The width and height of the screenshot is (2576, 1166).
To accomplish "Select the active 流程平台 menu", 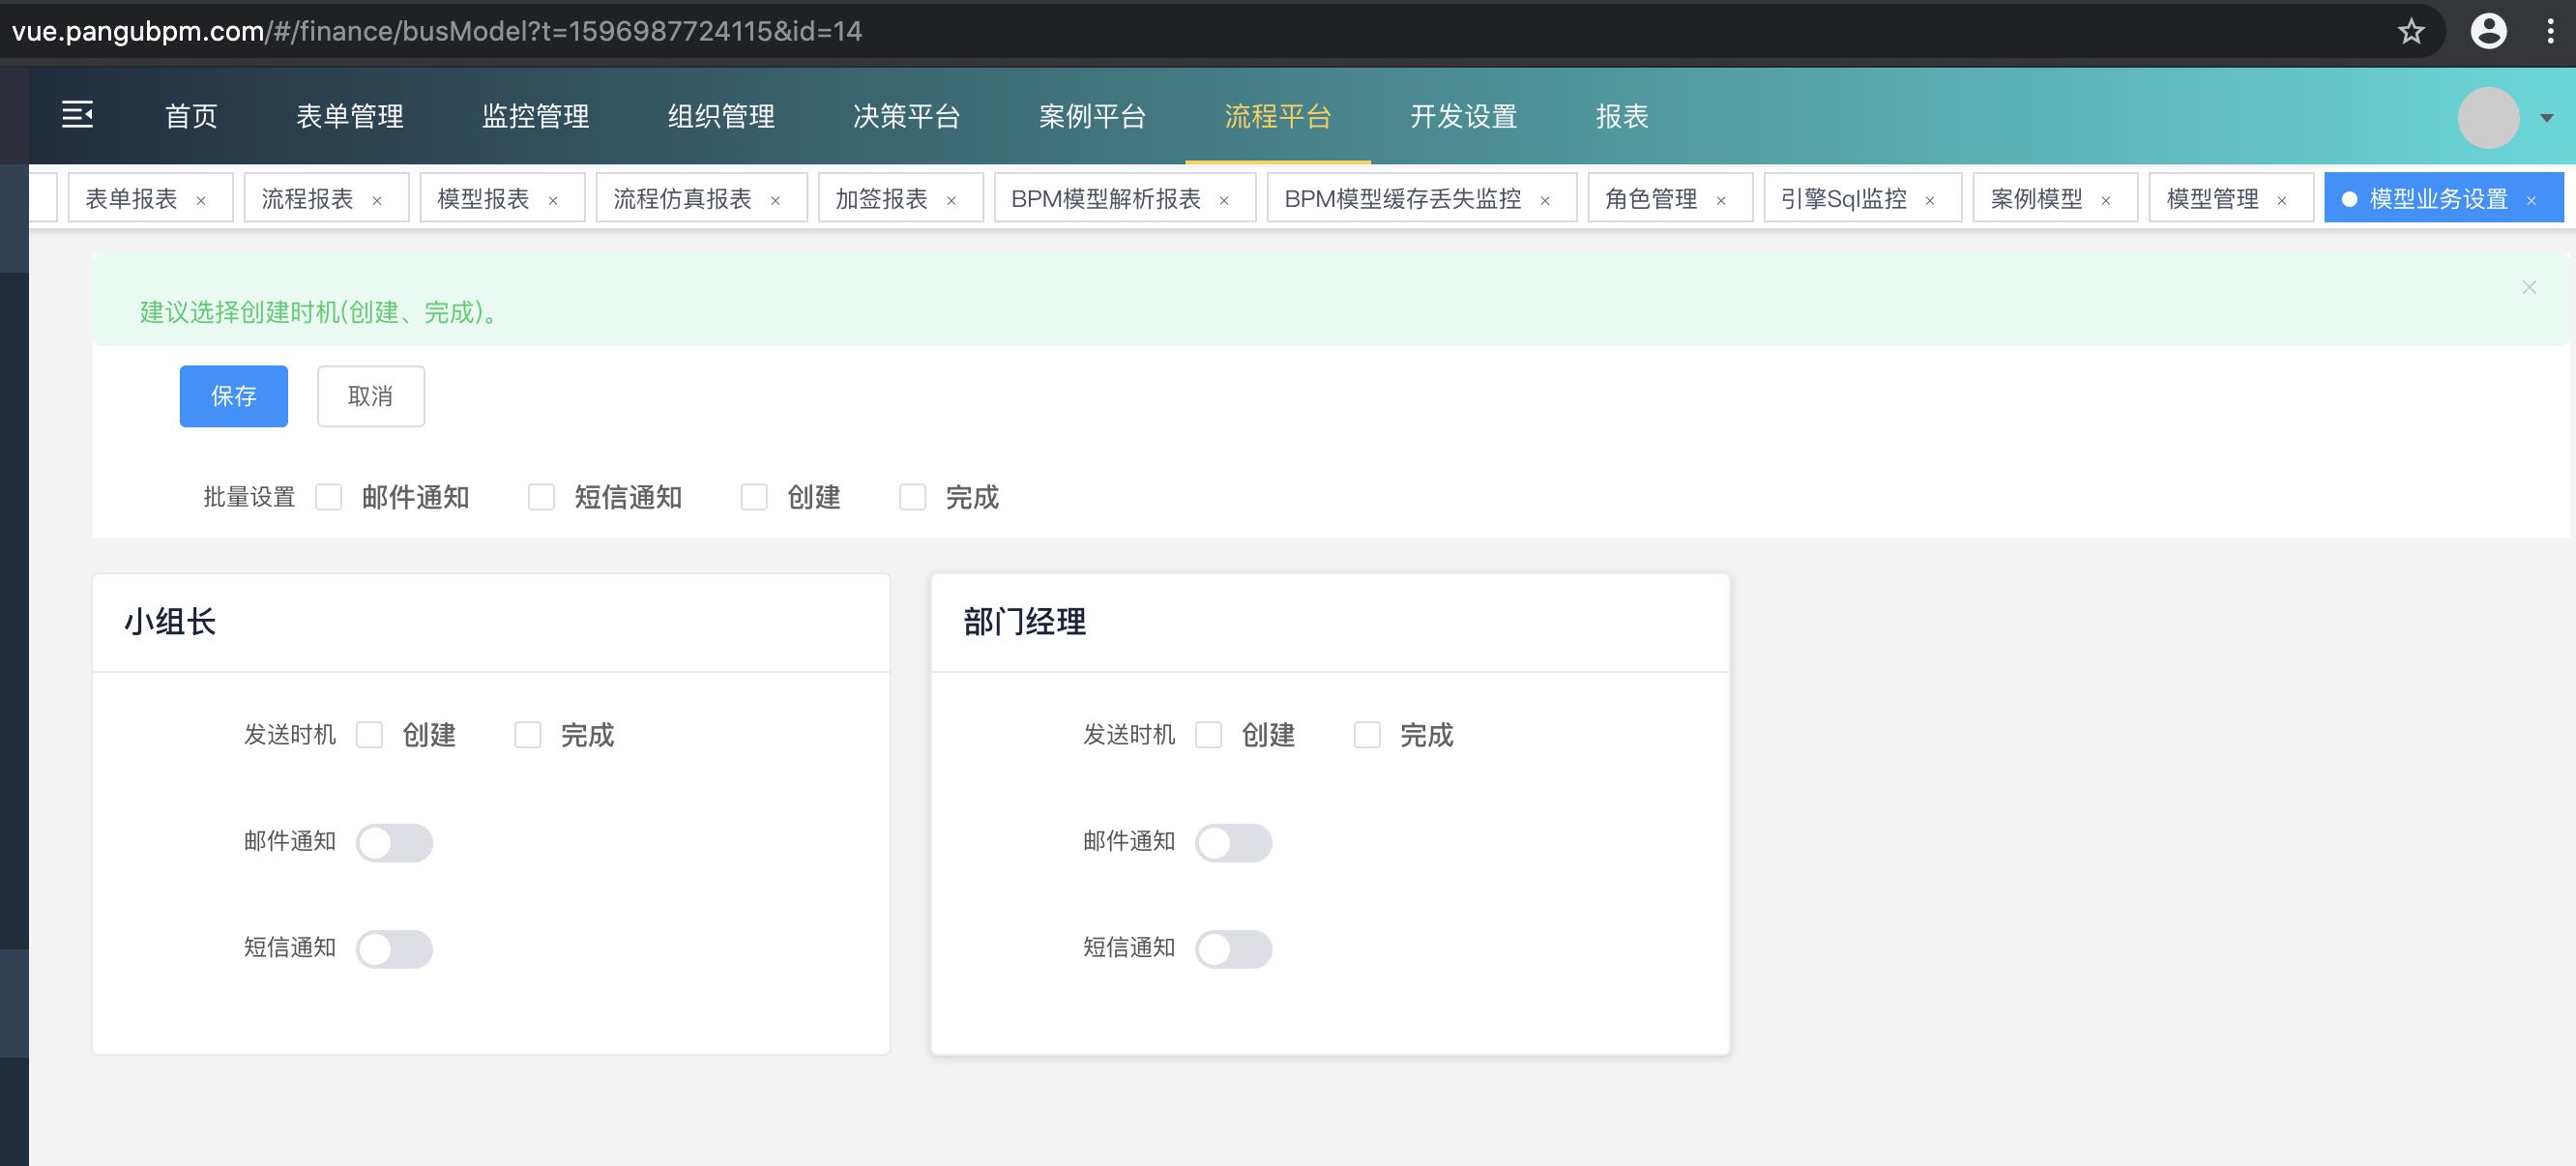I will tap(1279, 116).
